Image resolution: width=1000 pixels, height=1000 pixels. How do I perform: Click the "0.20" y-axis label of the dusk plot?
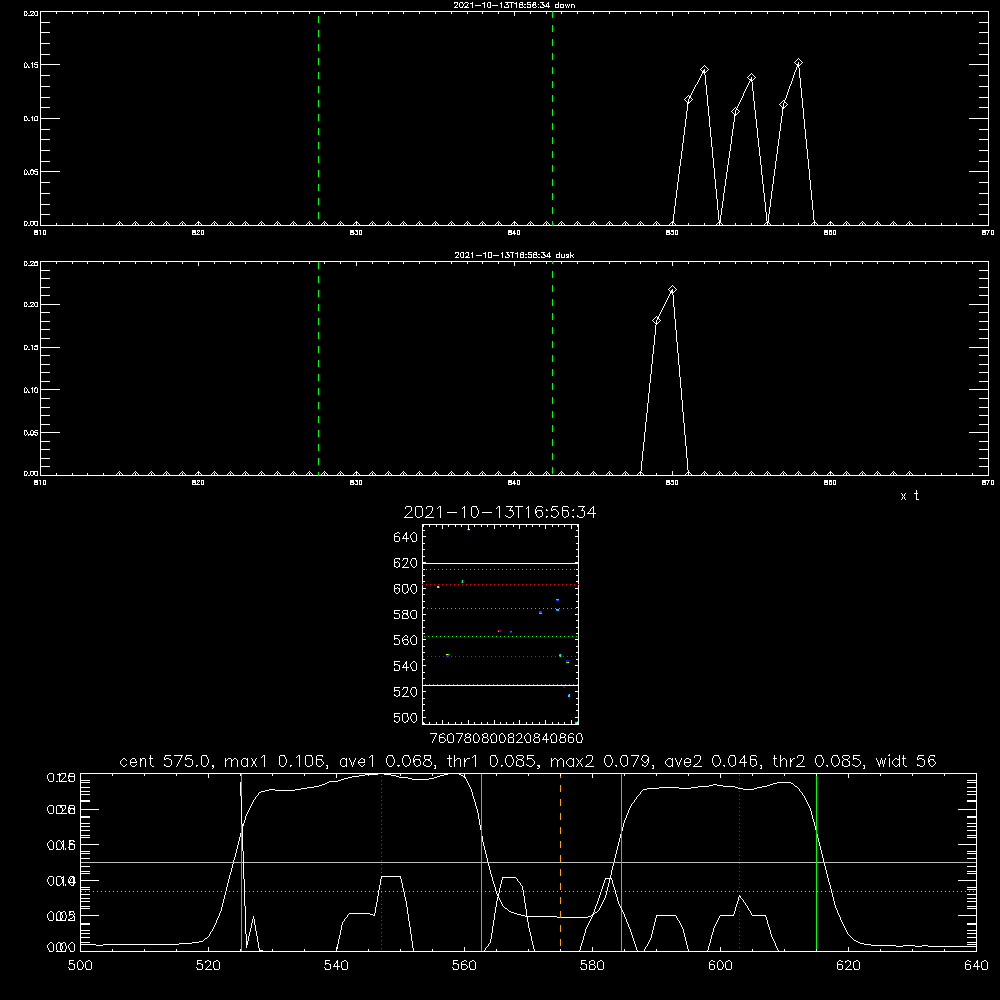click(31, 305)
